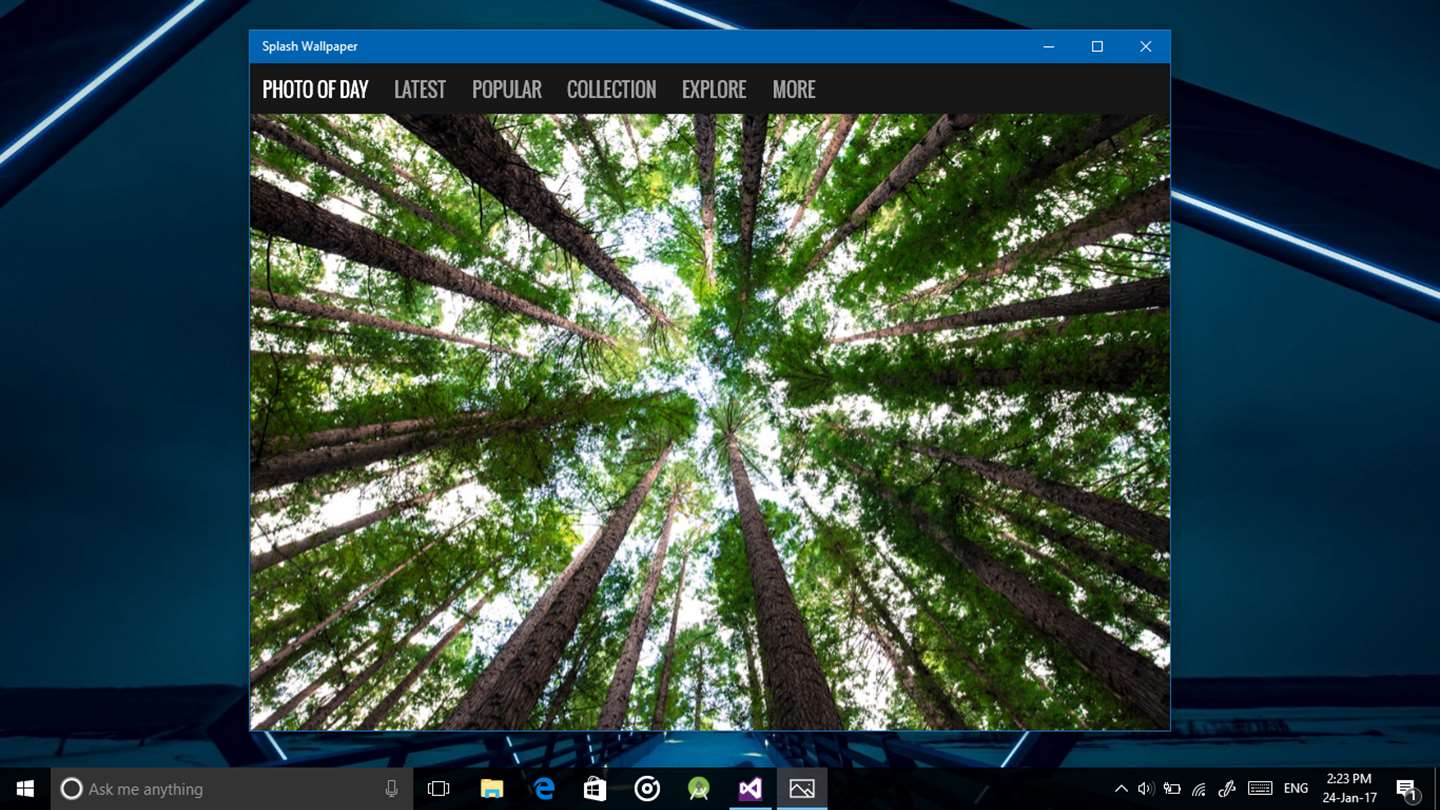Open Visual Studio from the taskbar
This screenshot has width=1440, height=810.
click(x=750, y=789)
